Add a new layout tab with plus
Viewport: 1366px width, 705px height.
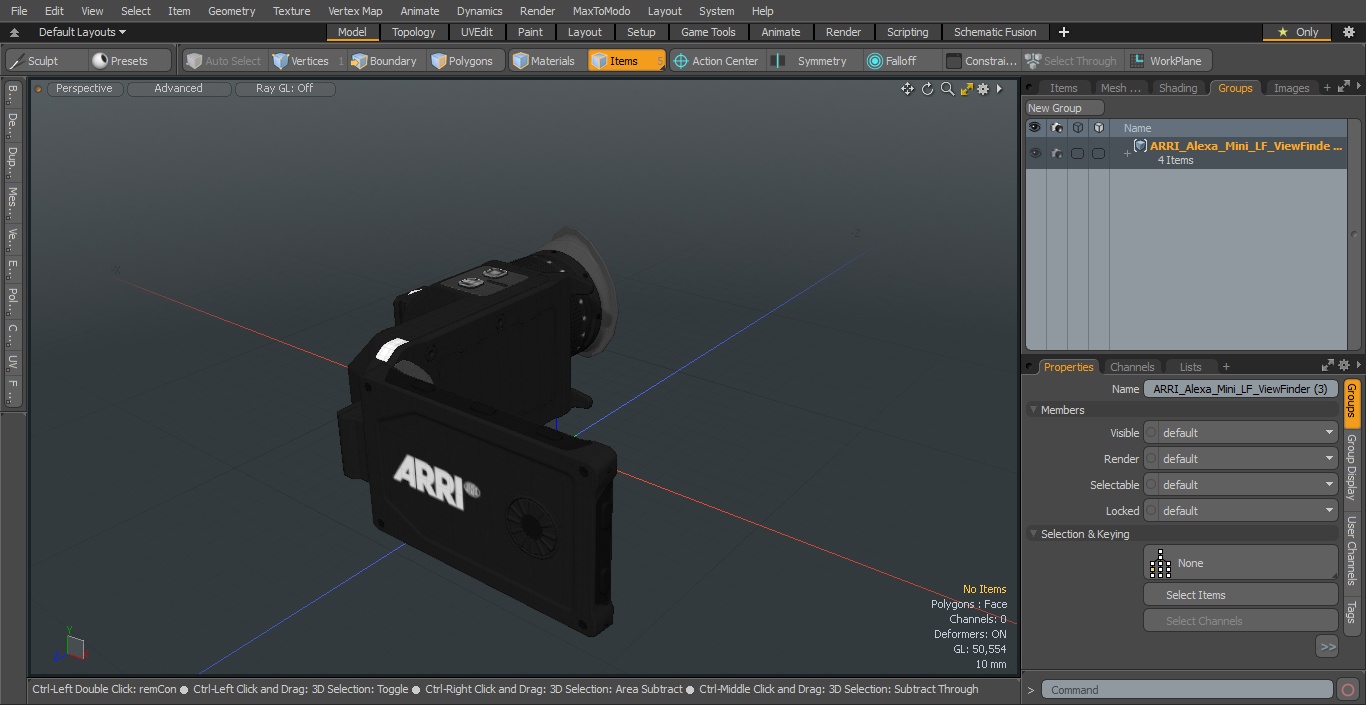(x=1063, y=32)
